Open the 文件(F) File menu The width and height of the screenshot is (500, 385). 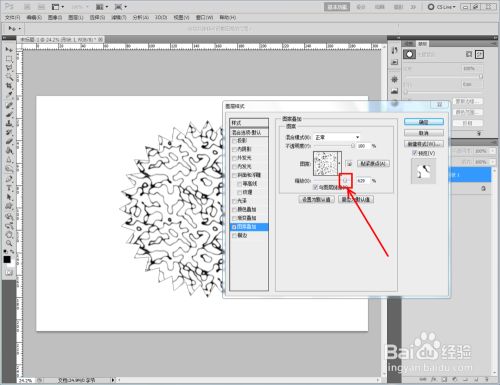click(x=13, y=17)
